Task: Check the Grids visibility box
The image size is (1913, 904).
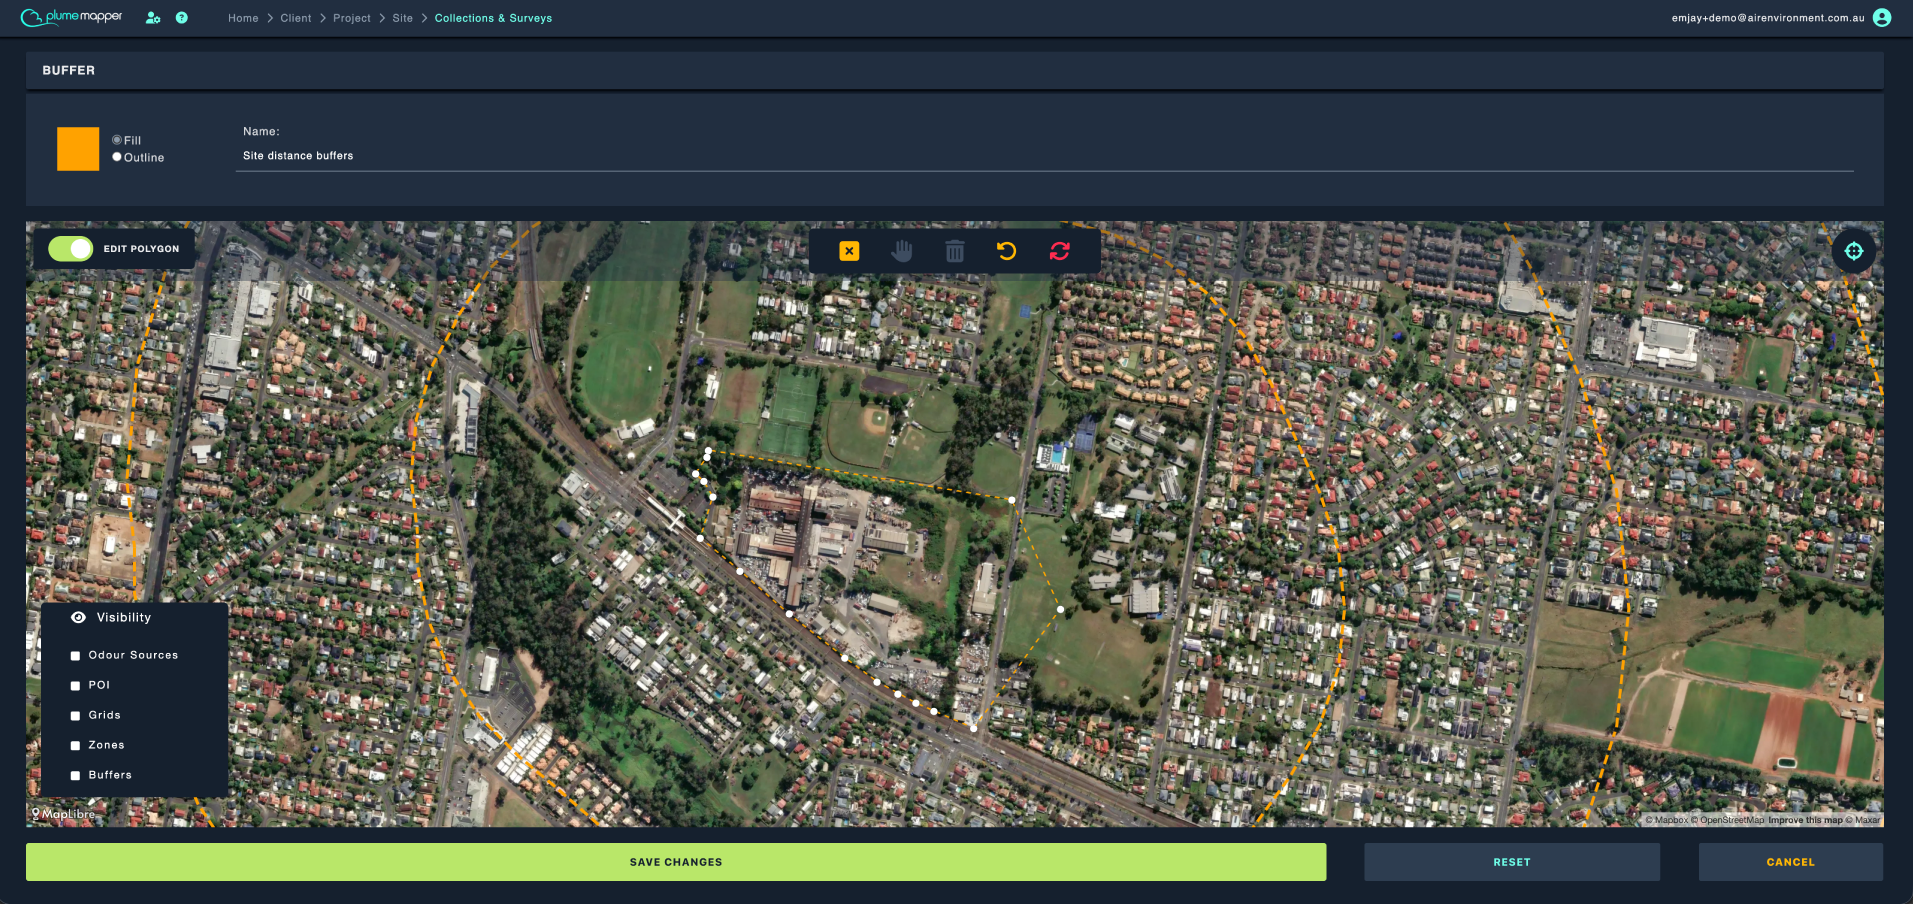Action: (75, 716)
